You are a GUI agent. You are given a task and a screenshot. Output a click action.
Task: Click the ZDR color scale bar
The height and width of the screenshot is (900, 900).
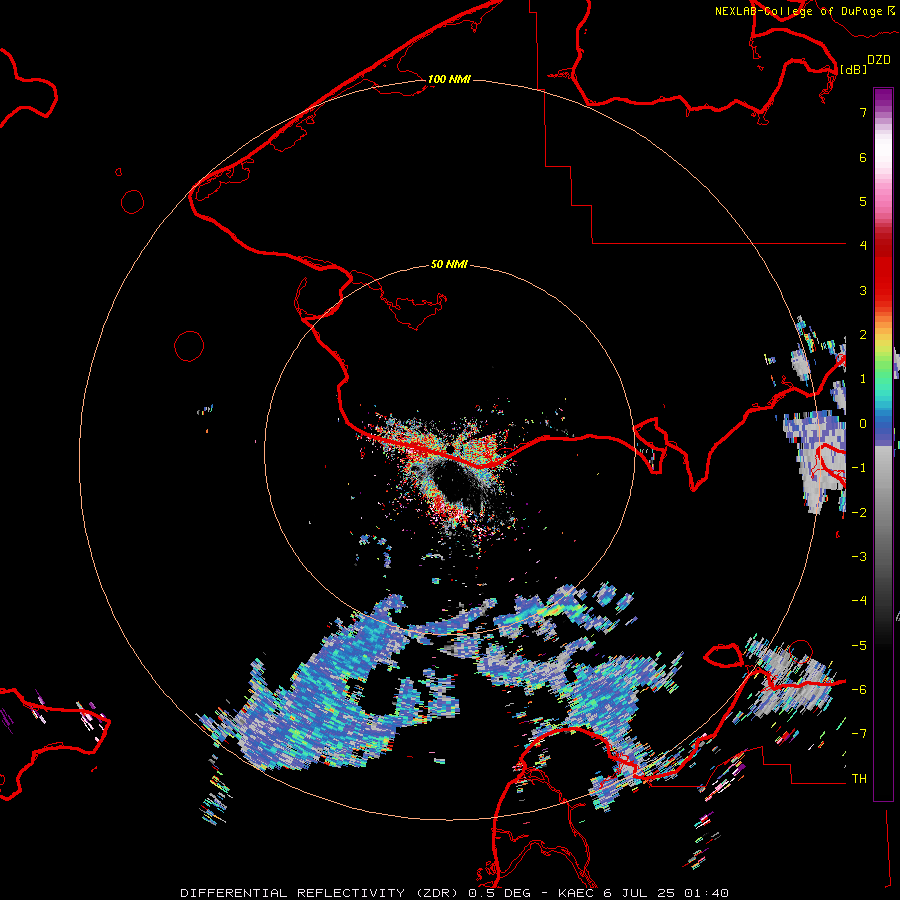(x=883, y=444)
